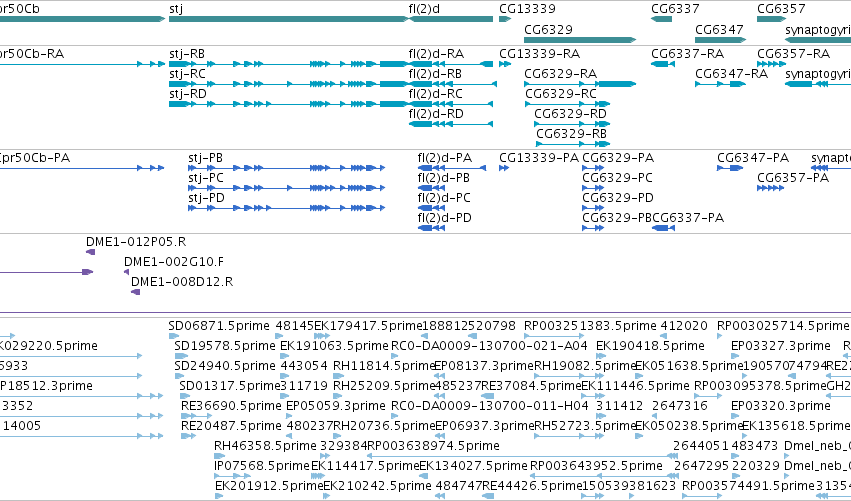Viewport: 851px width, 501px height.
Task: Select the EP03327.3prime EST label
Action: tap(780, 346)
